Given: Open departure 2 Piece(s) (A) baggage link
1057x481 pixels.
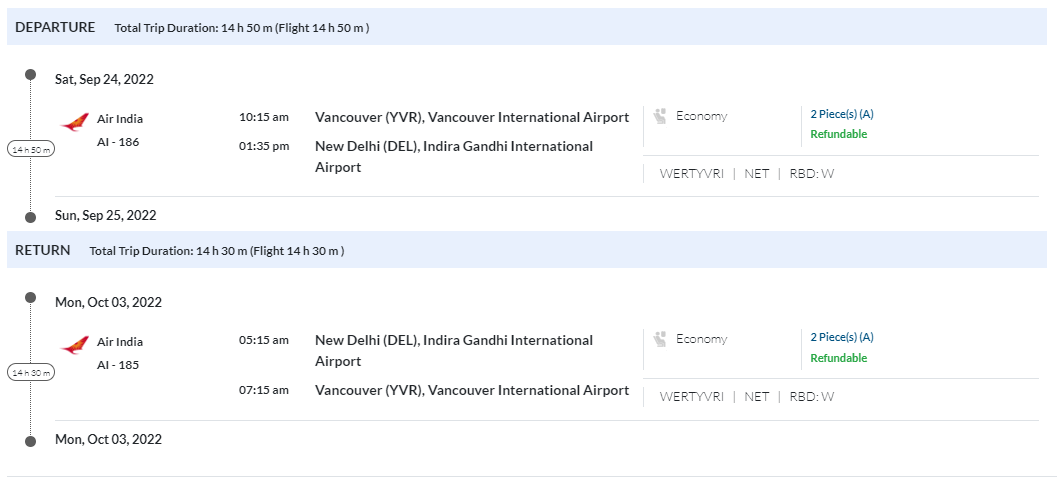Looking at the screenshot, I should 841,114.
